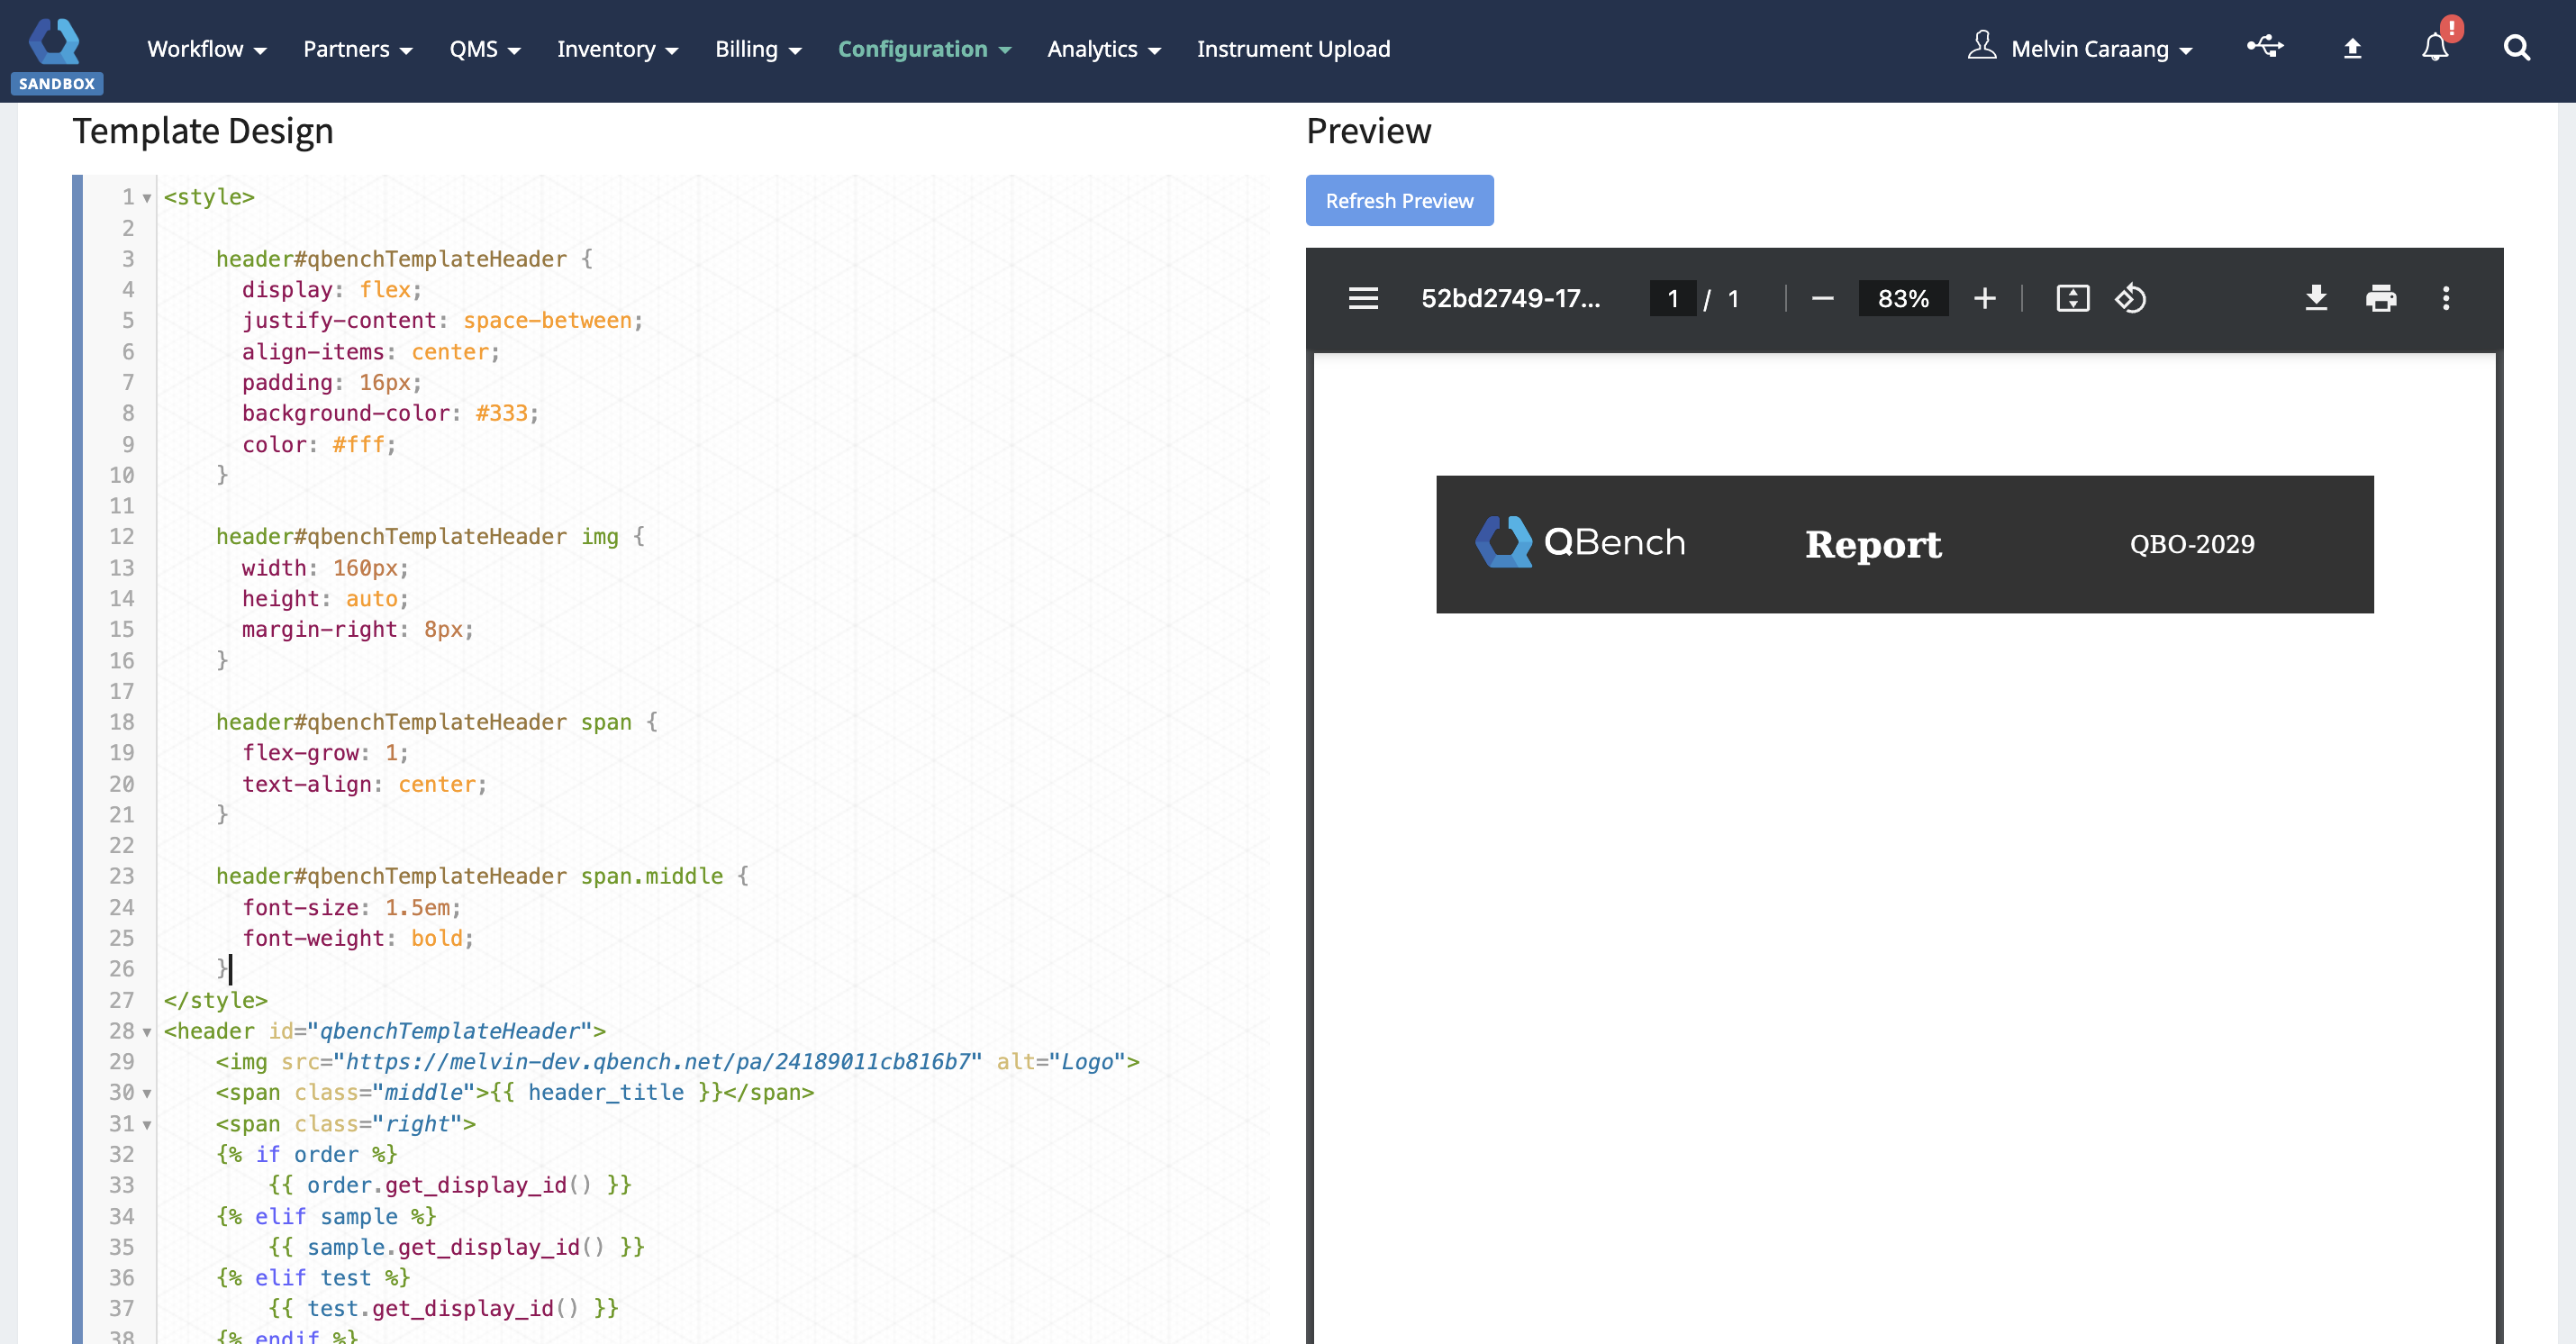This screenshot has width=2576, height=1344.
Task: Click the upload arrow icon in navbar
Action: coord(2352,48)
